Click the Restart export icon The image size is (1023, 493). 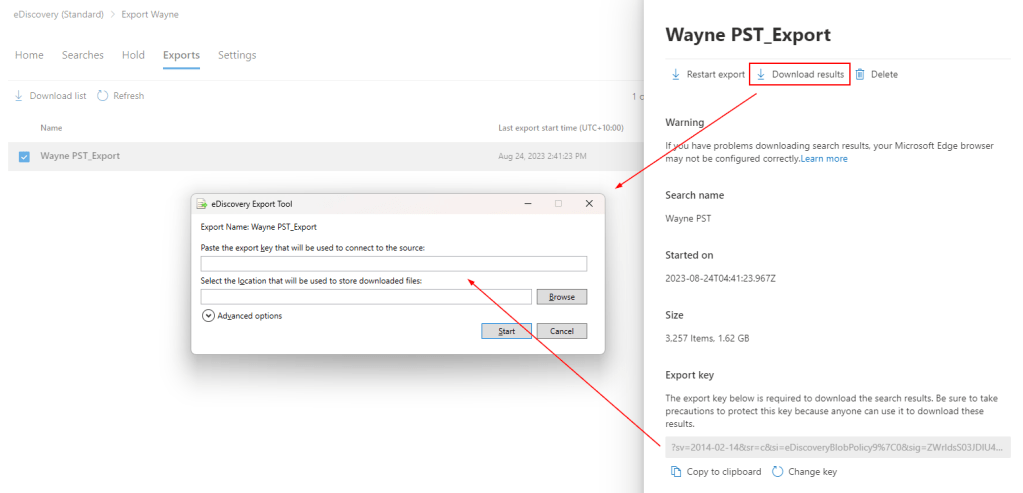tap(676, 75)
